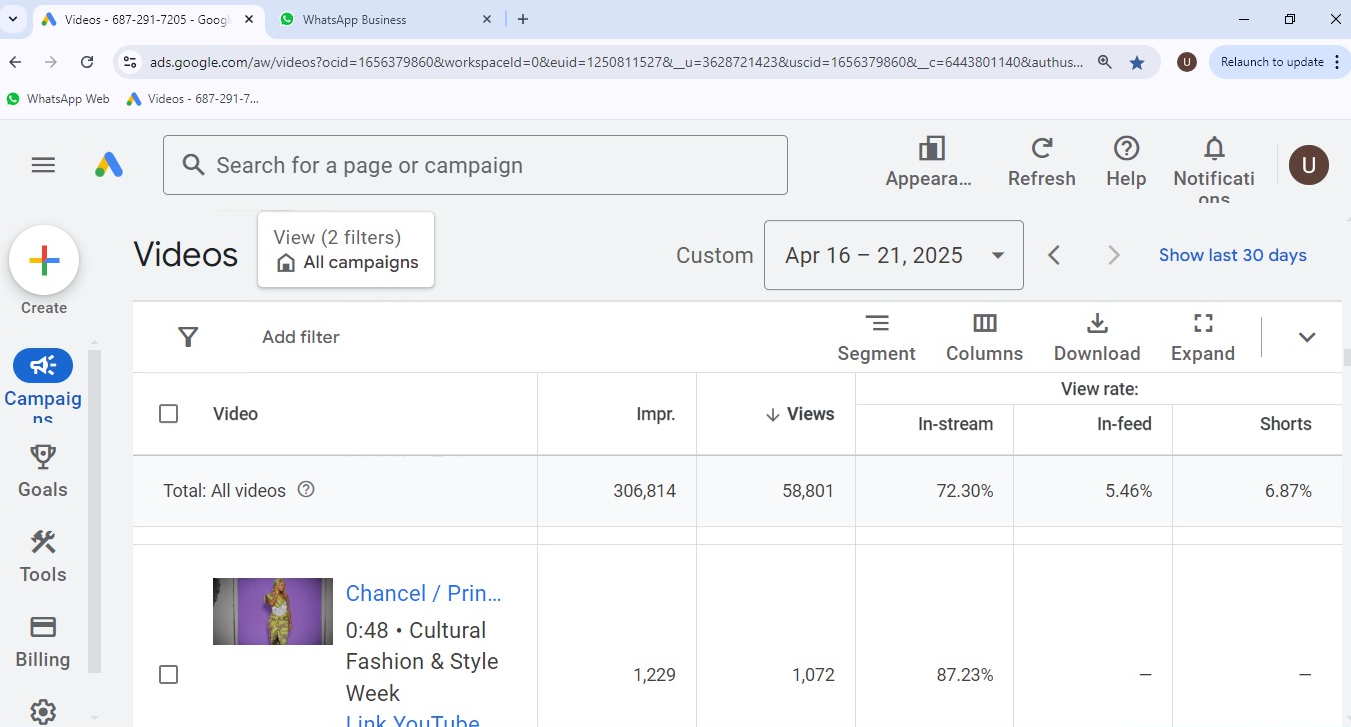Click the Show last 30 days link
The height and width of the screenshot is (727, 1351).
(x=1232, y=255)
